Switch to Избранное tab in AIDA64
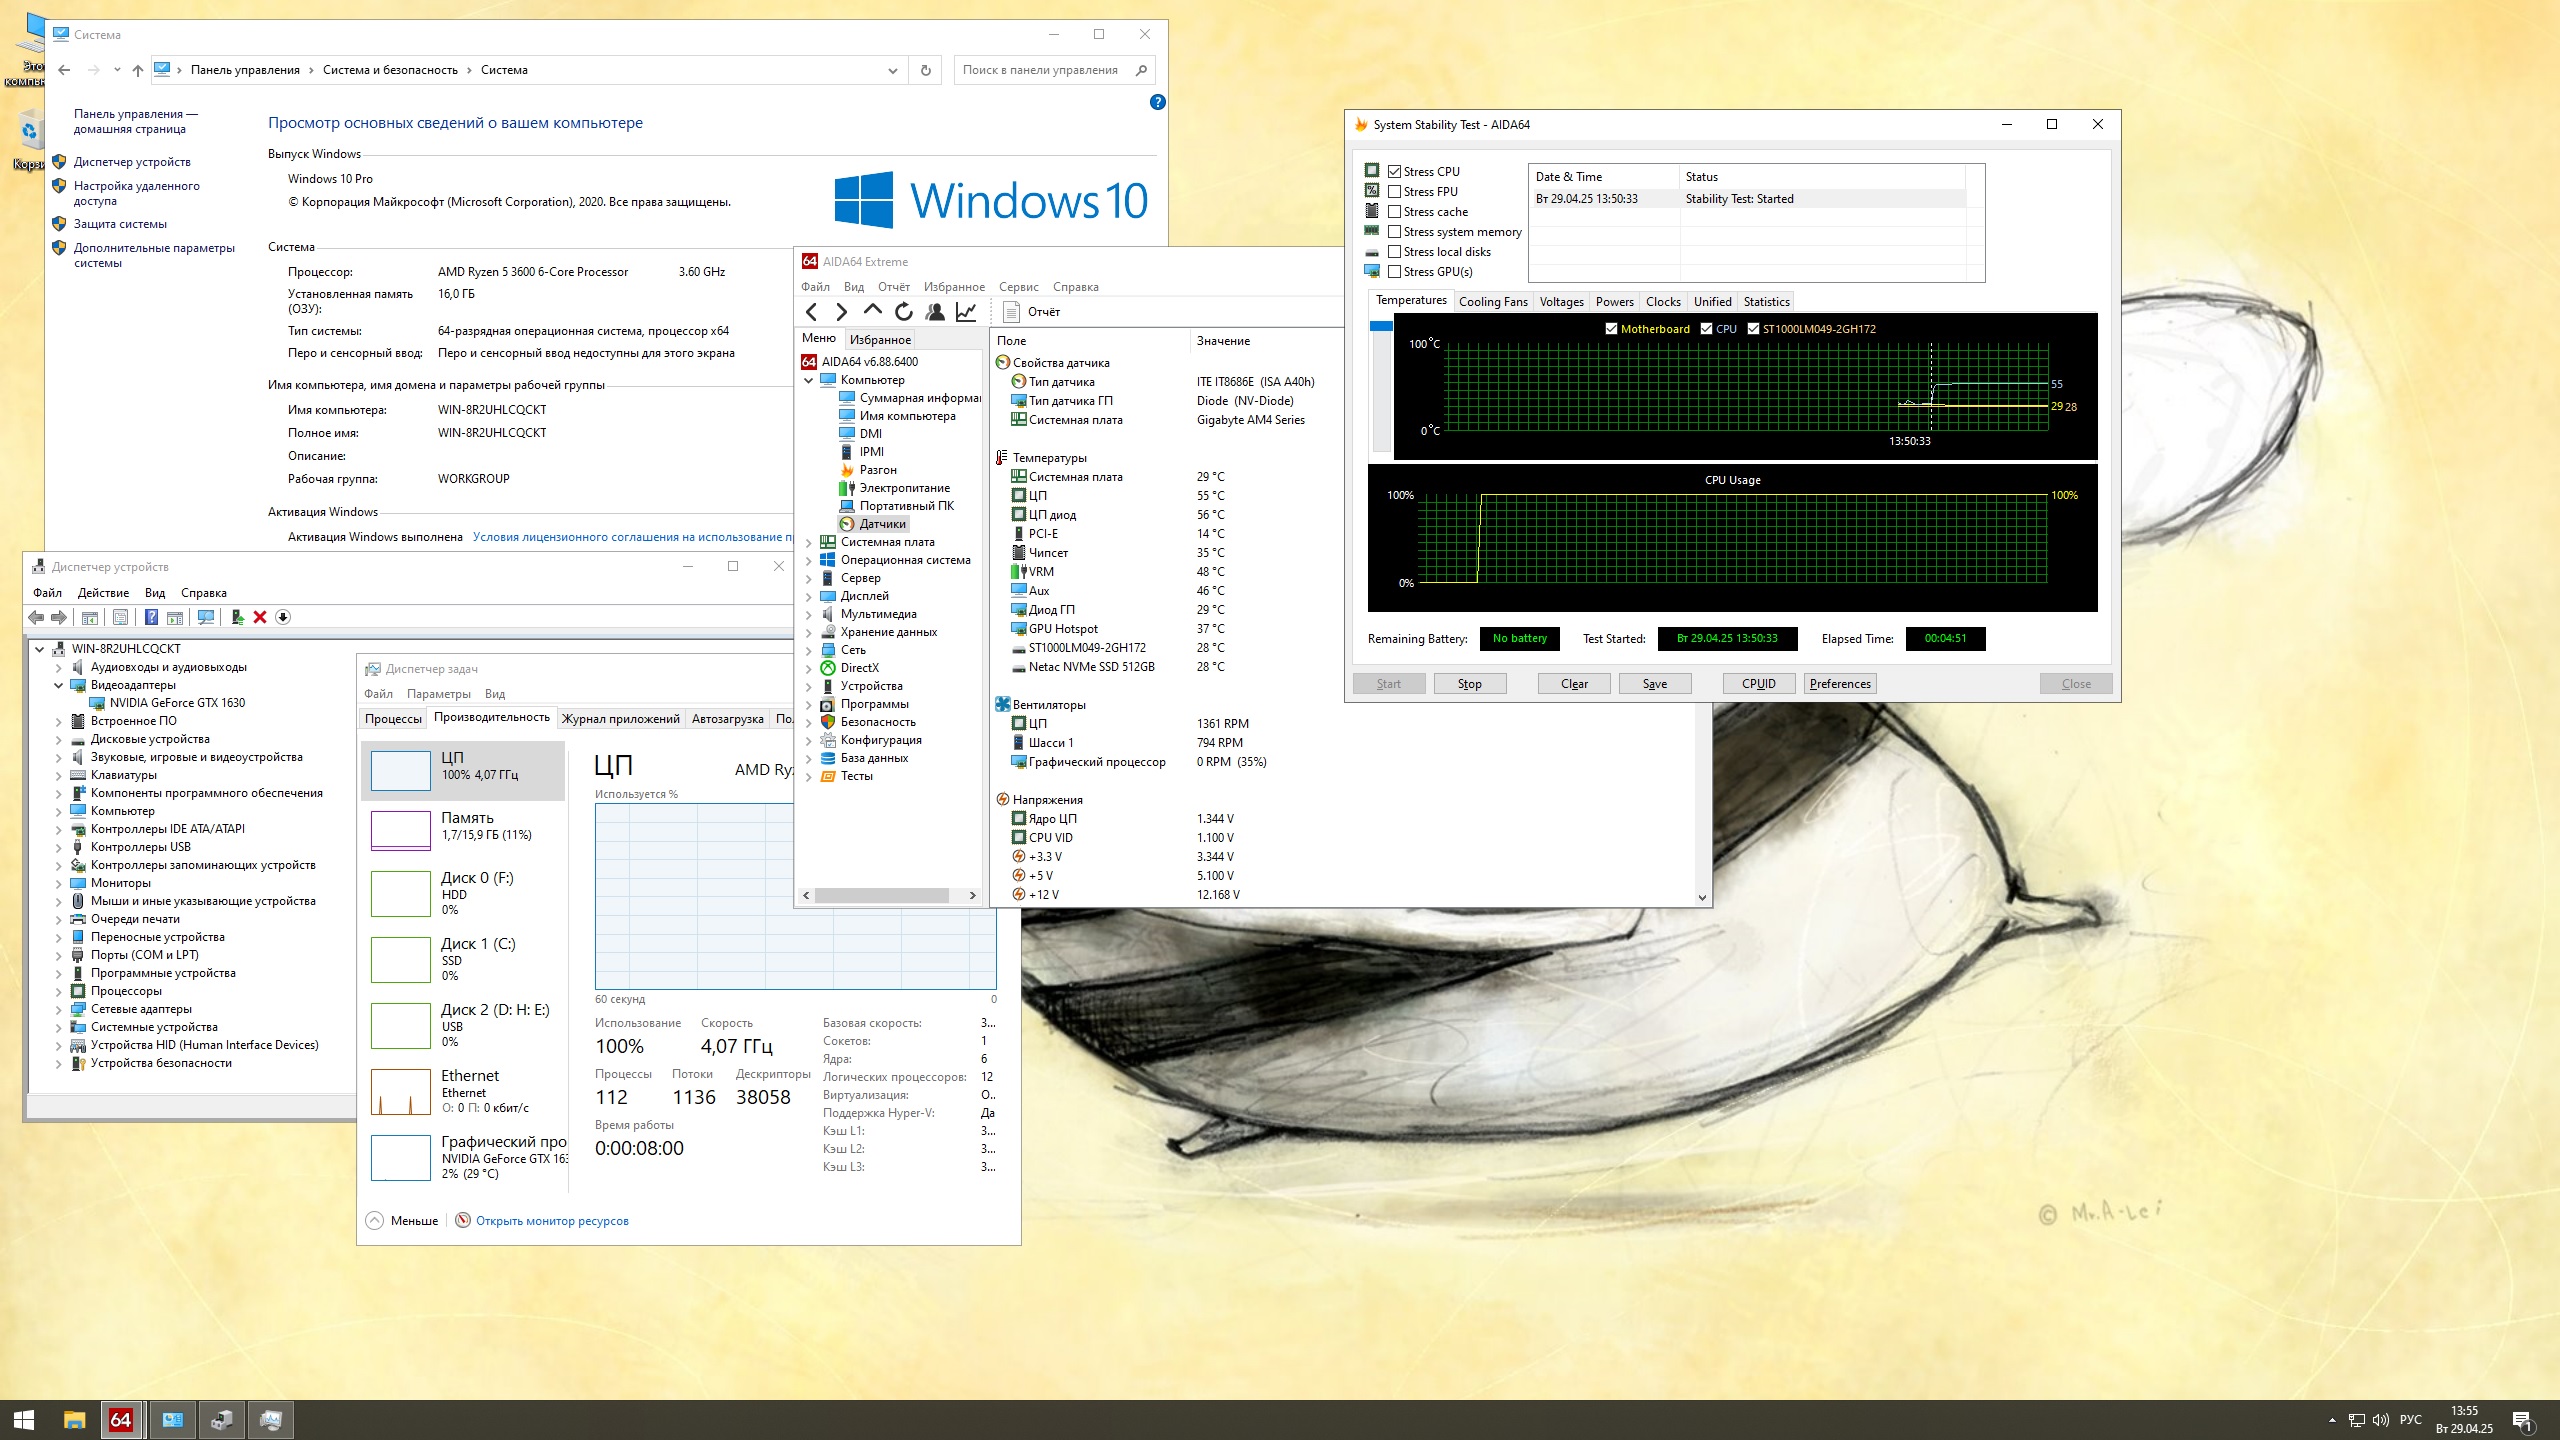Viewport: 2560px width, 1440px height. [880, 340]
